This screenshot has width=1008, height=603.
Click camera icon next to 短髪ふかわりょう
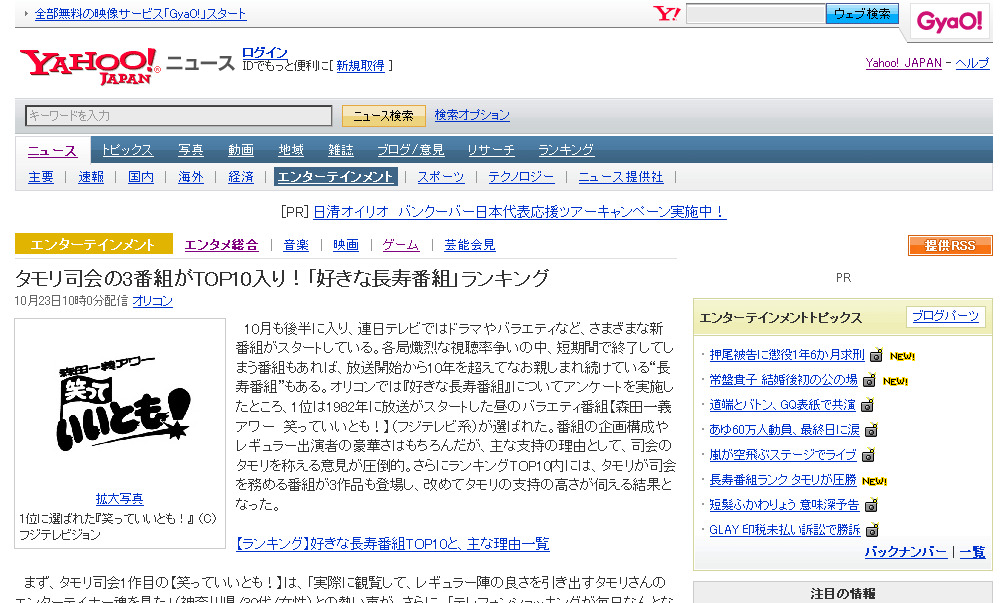pos(871,506)
